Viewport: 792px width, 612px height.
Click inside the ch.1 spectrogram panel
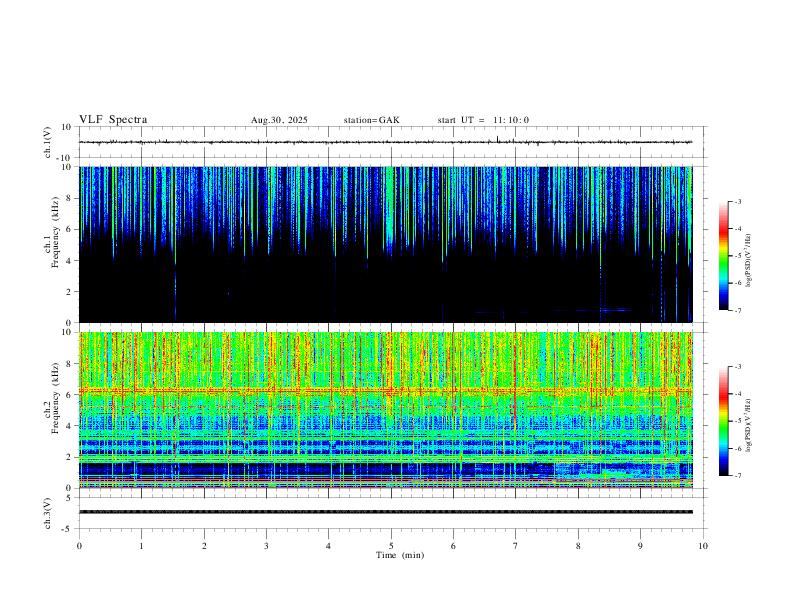pyautogui.click(x=385, y=244)
